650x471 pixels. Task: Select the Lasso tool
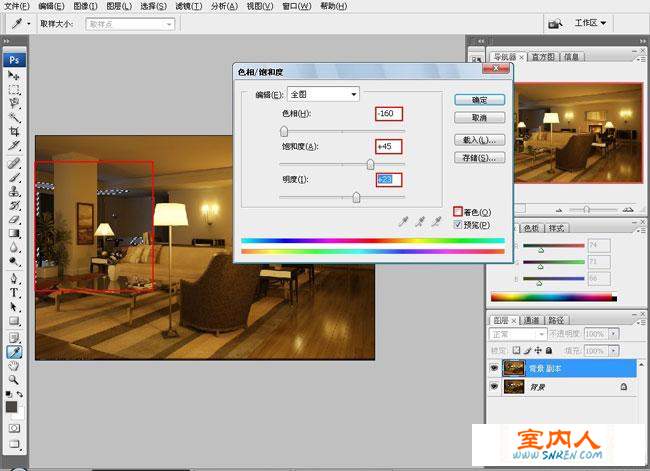pyautogui.click(x=14, y=103)
